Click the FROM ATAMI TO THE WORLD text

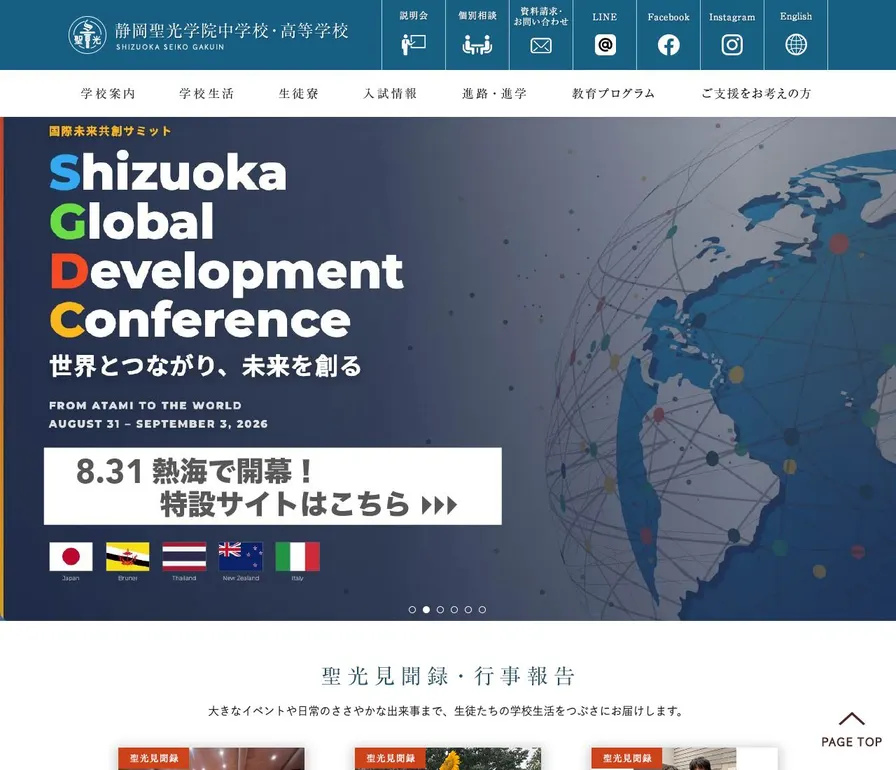(145, 405)
